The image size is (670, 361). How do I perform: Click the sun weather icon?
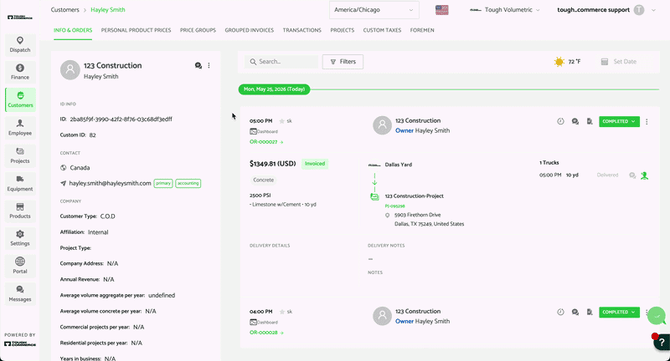(x=559, y=62)
